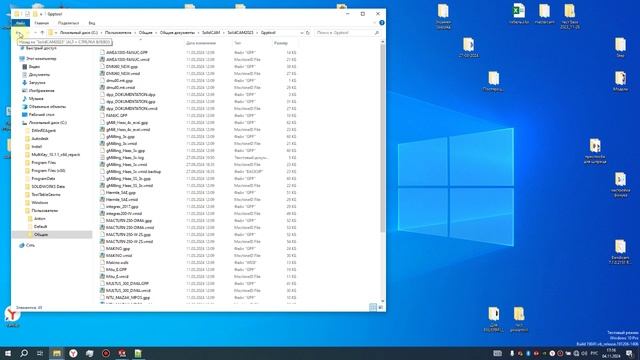
Task: Click SolidCAM in address breadcrumb
Action: pyautogui.click(x=211, y=33)
